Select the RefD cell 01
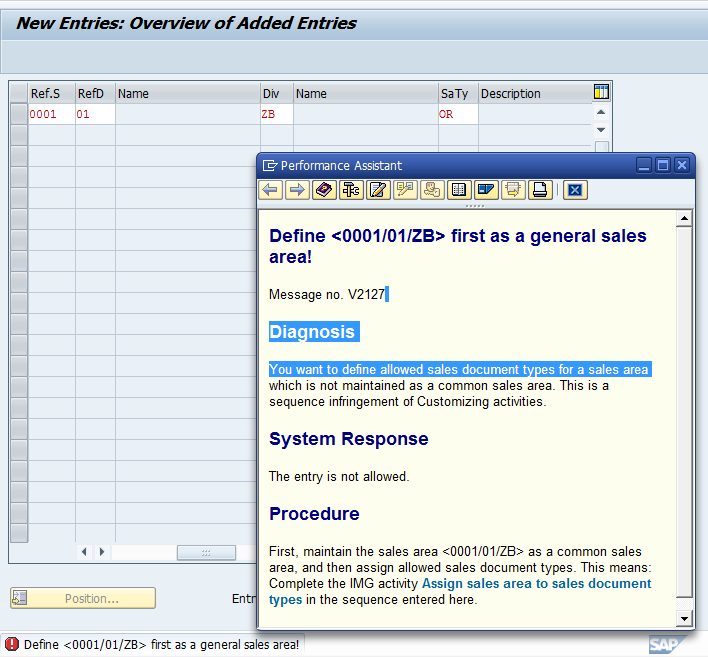 point(95,114)
